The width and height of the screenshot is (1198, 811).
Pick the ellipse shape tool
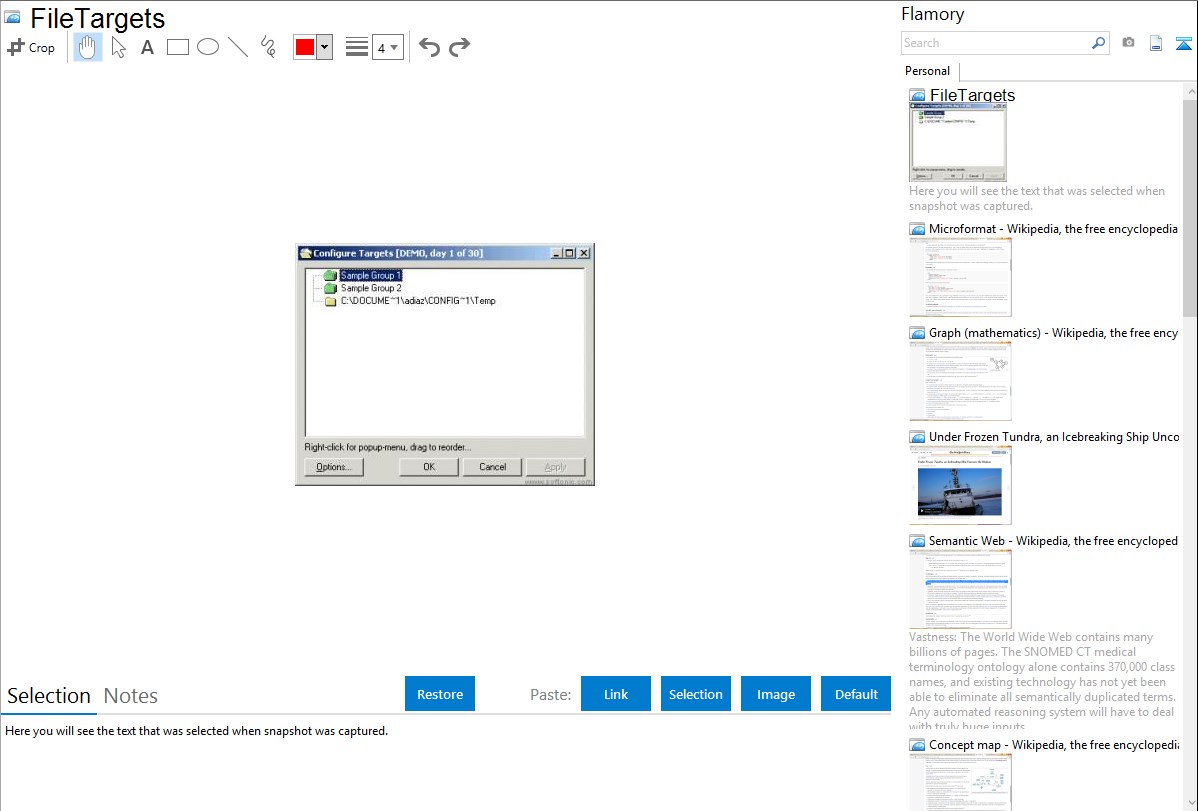tap(208, 47)
